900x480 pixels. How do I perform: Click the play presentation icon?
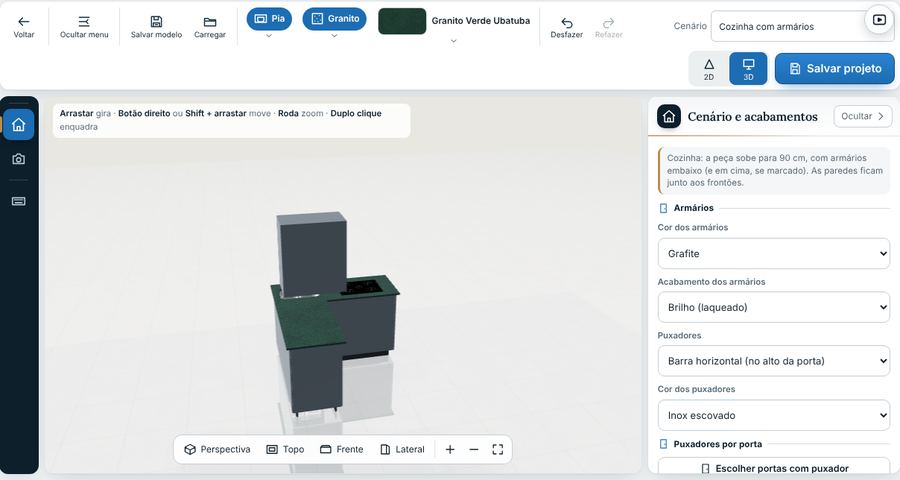[879, 20]
